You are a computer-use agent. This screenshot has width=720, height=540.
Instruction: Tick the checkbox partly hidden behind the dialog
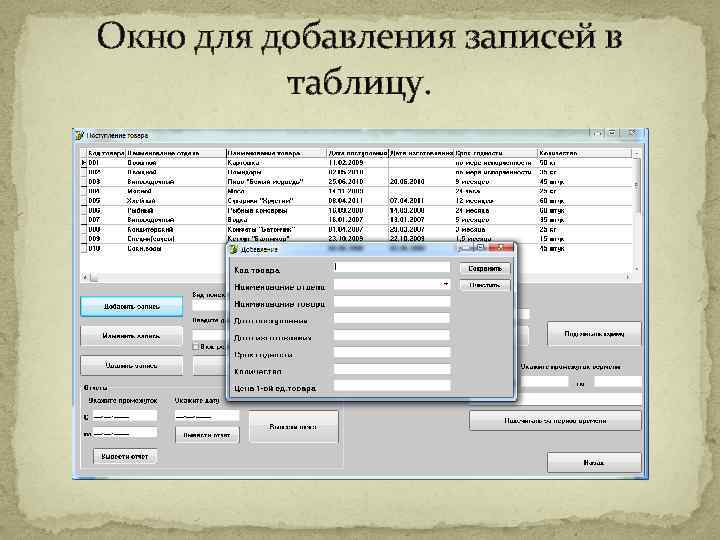point(196,347)
